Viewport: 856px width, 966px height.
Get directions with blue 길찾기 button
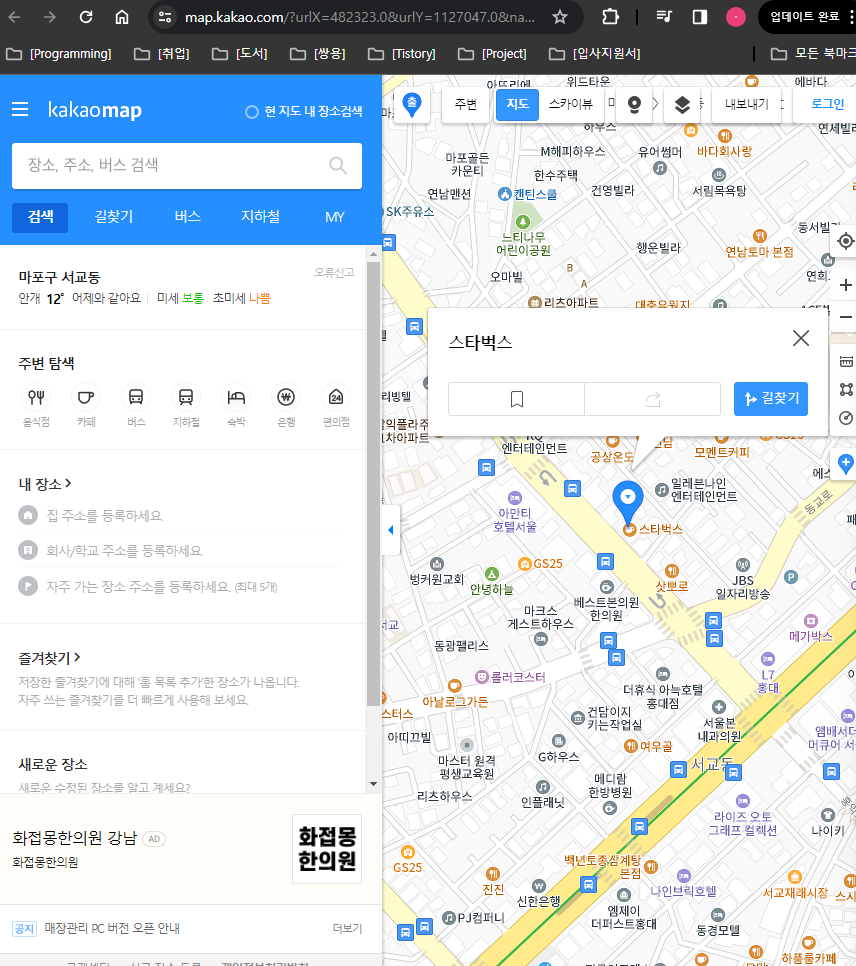click(x=770, y=399)
